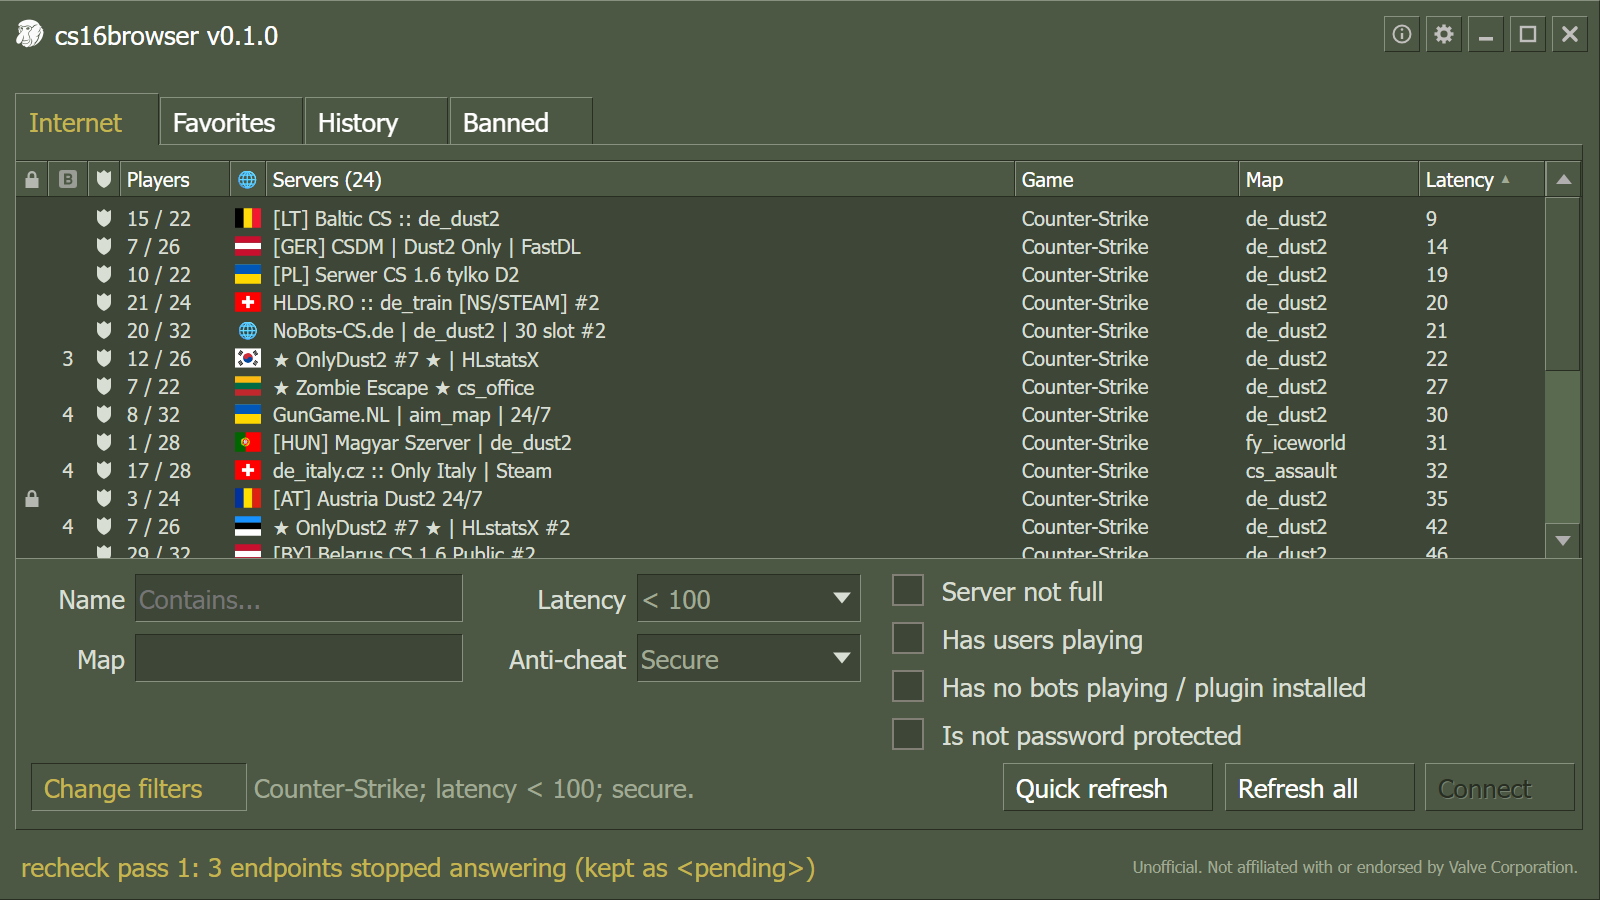Enable Has users playing checkbox
Image resolution: width=1600 pixels, height=900 pixels.
908,638
